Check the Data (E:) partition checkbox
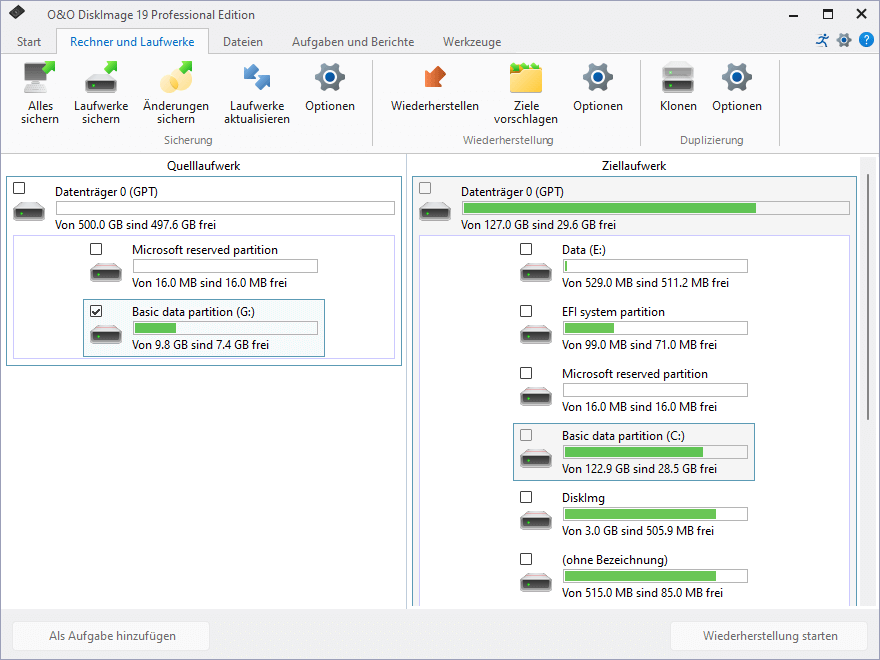 [526, 249]
